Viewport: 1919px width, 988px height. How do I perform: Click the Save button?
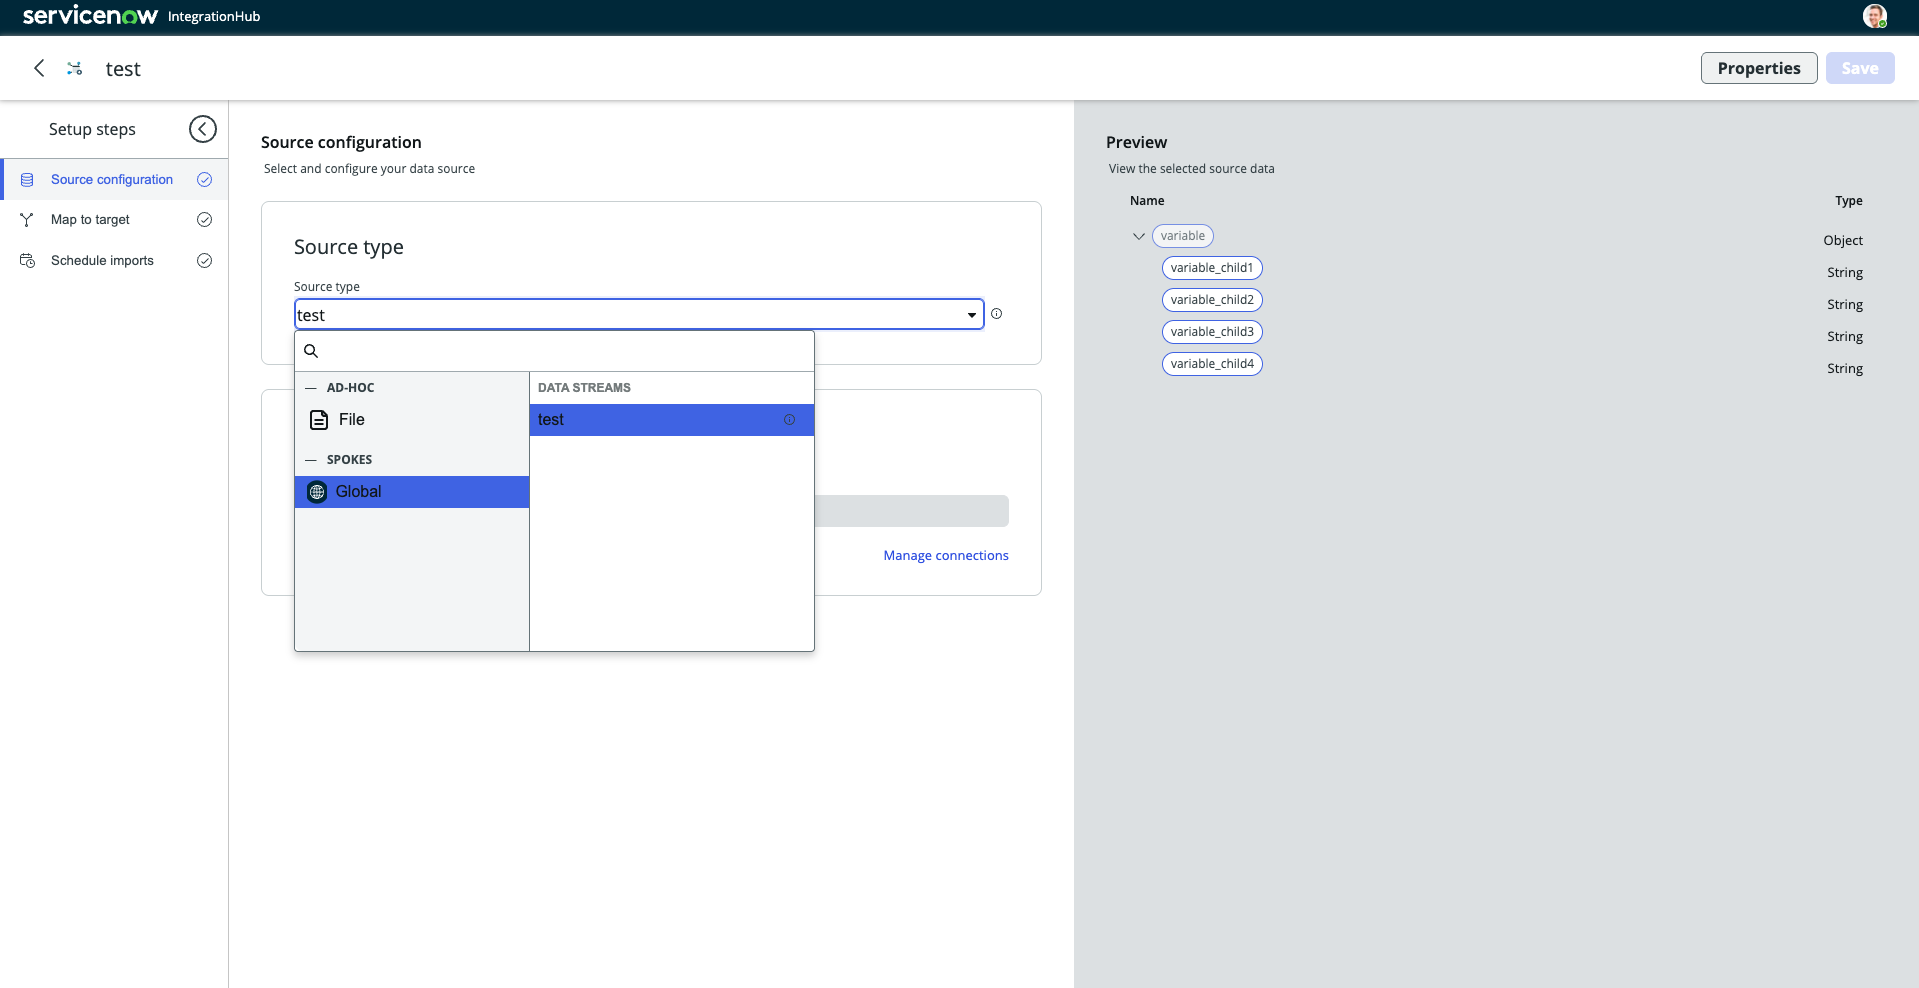1860,68
